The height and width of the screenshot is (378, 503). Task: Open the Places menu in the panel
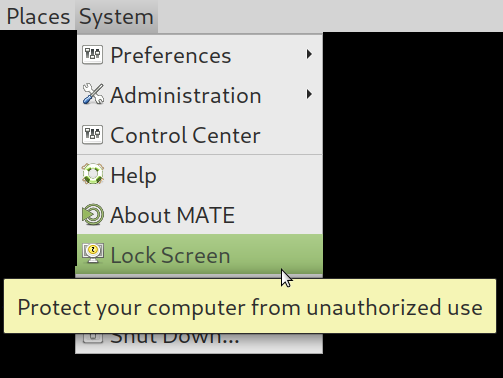(38, 16)
